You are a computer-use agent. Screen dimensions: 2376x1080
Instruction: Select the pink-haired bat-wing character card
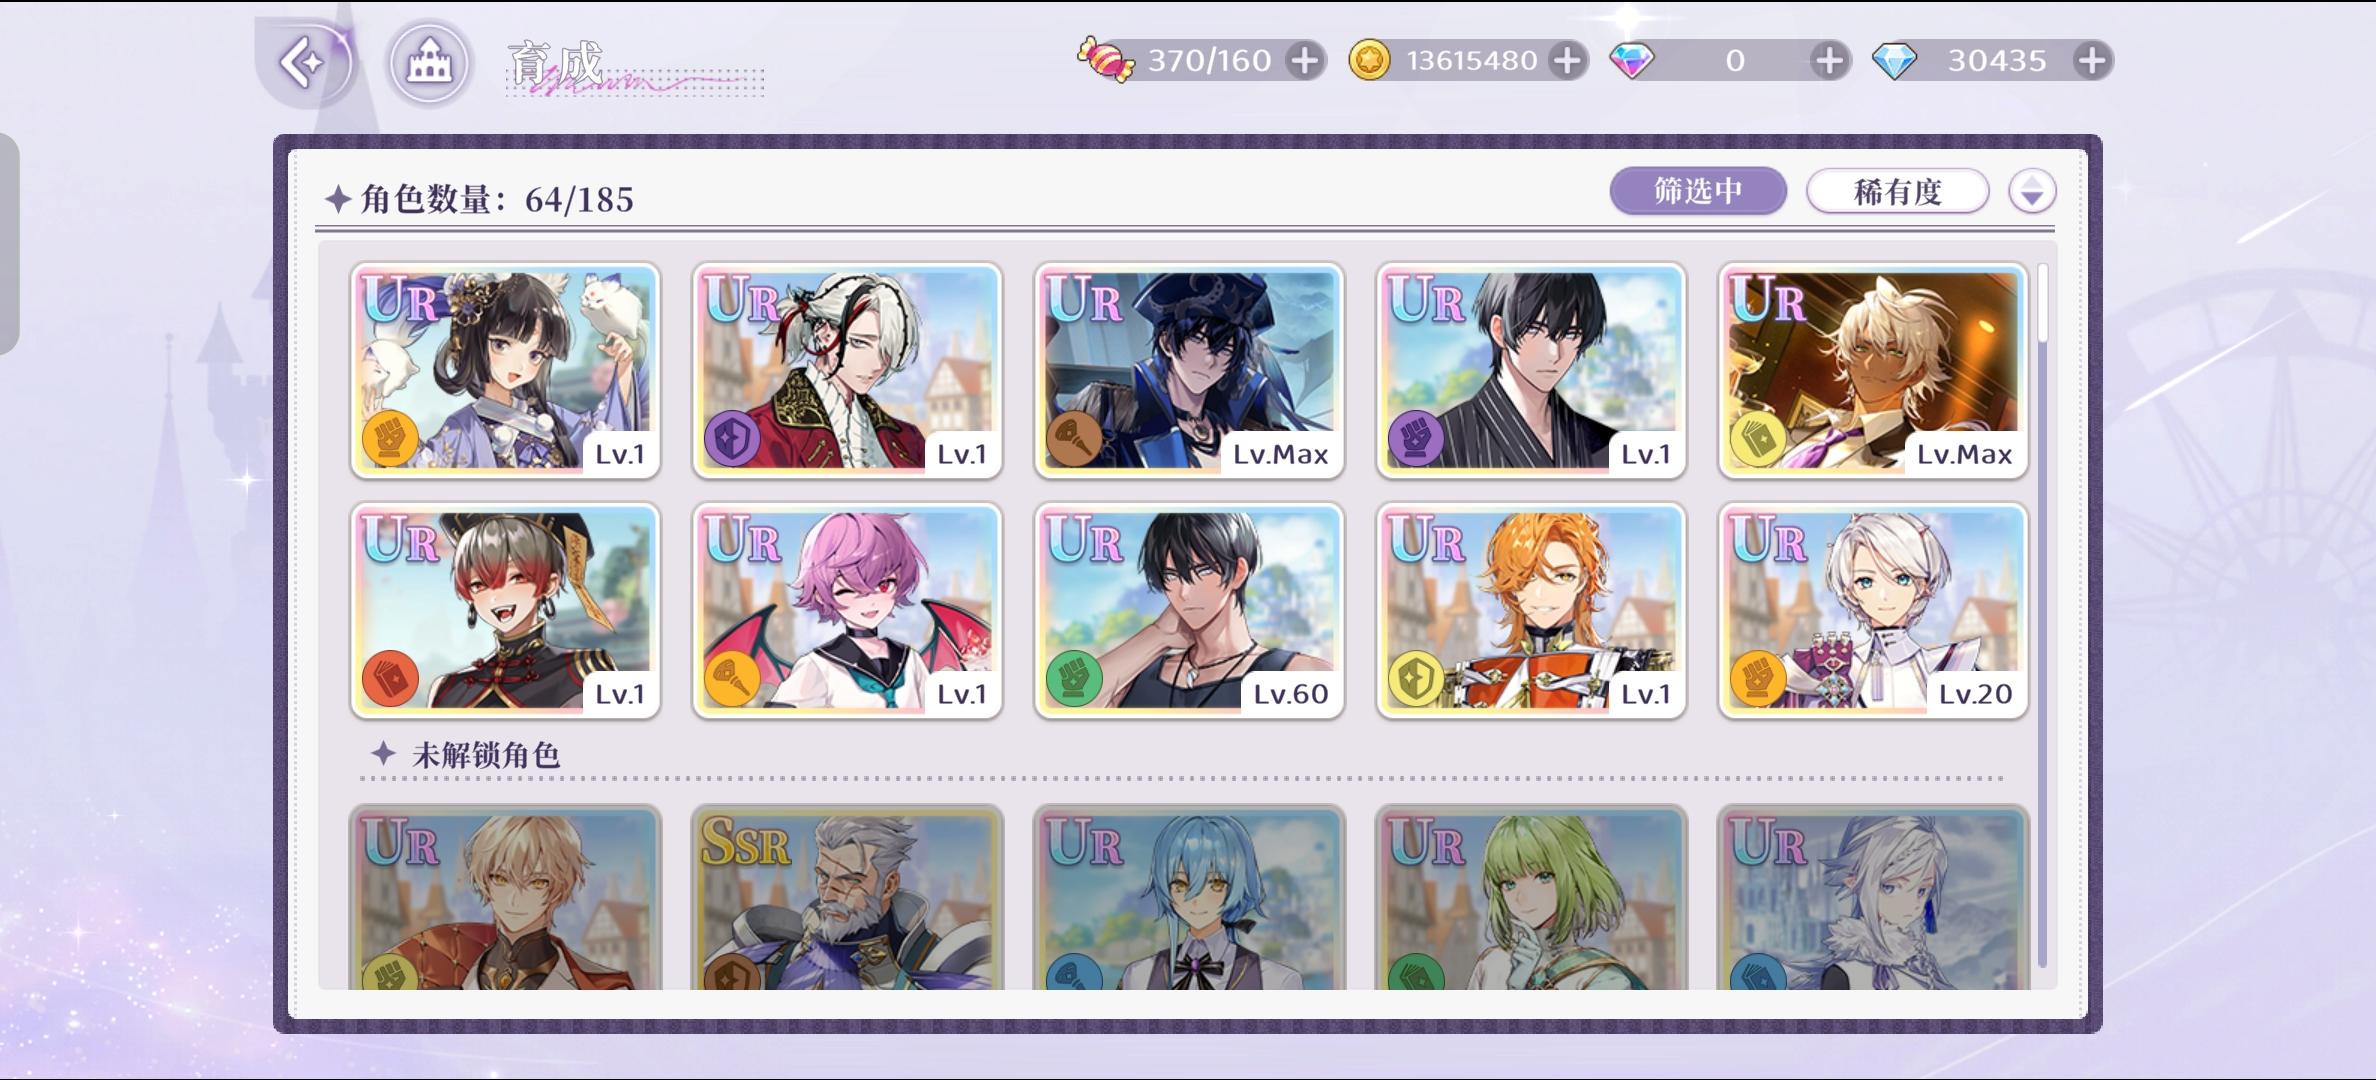[x=847, y=610]
